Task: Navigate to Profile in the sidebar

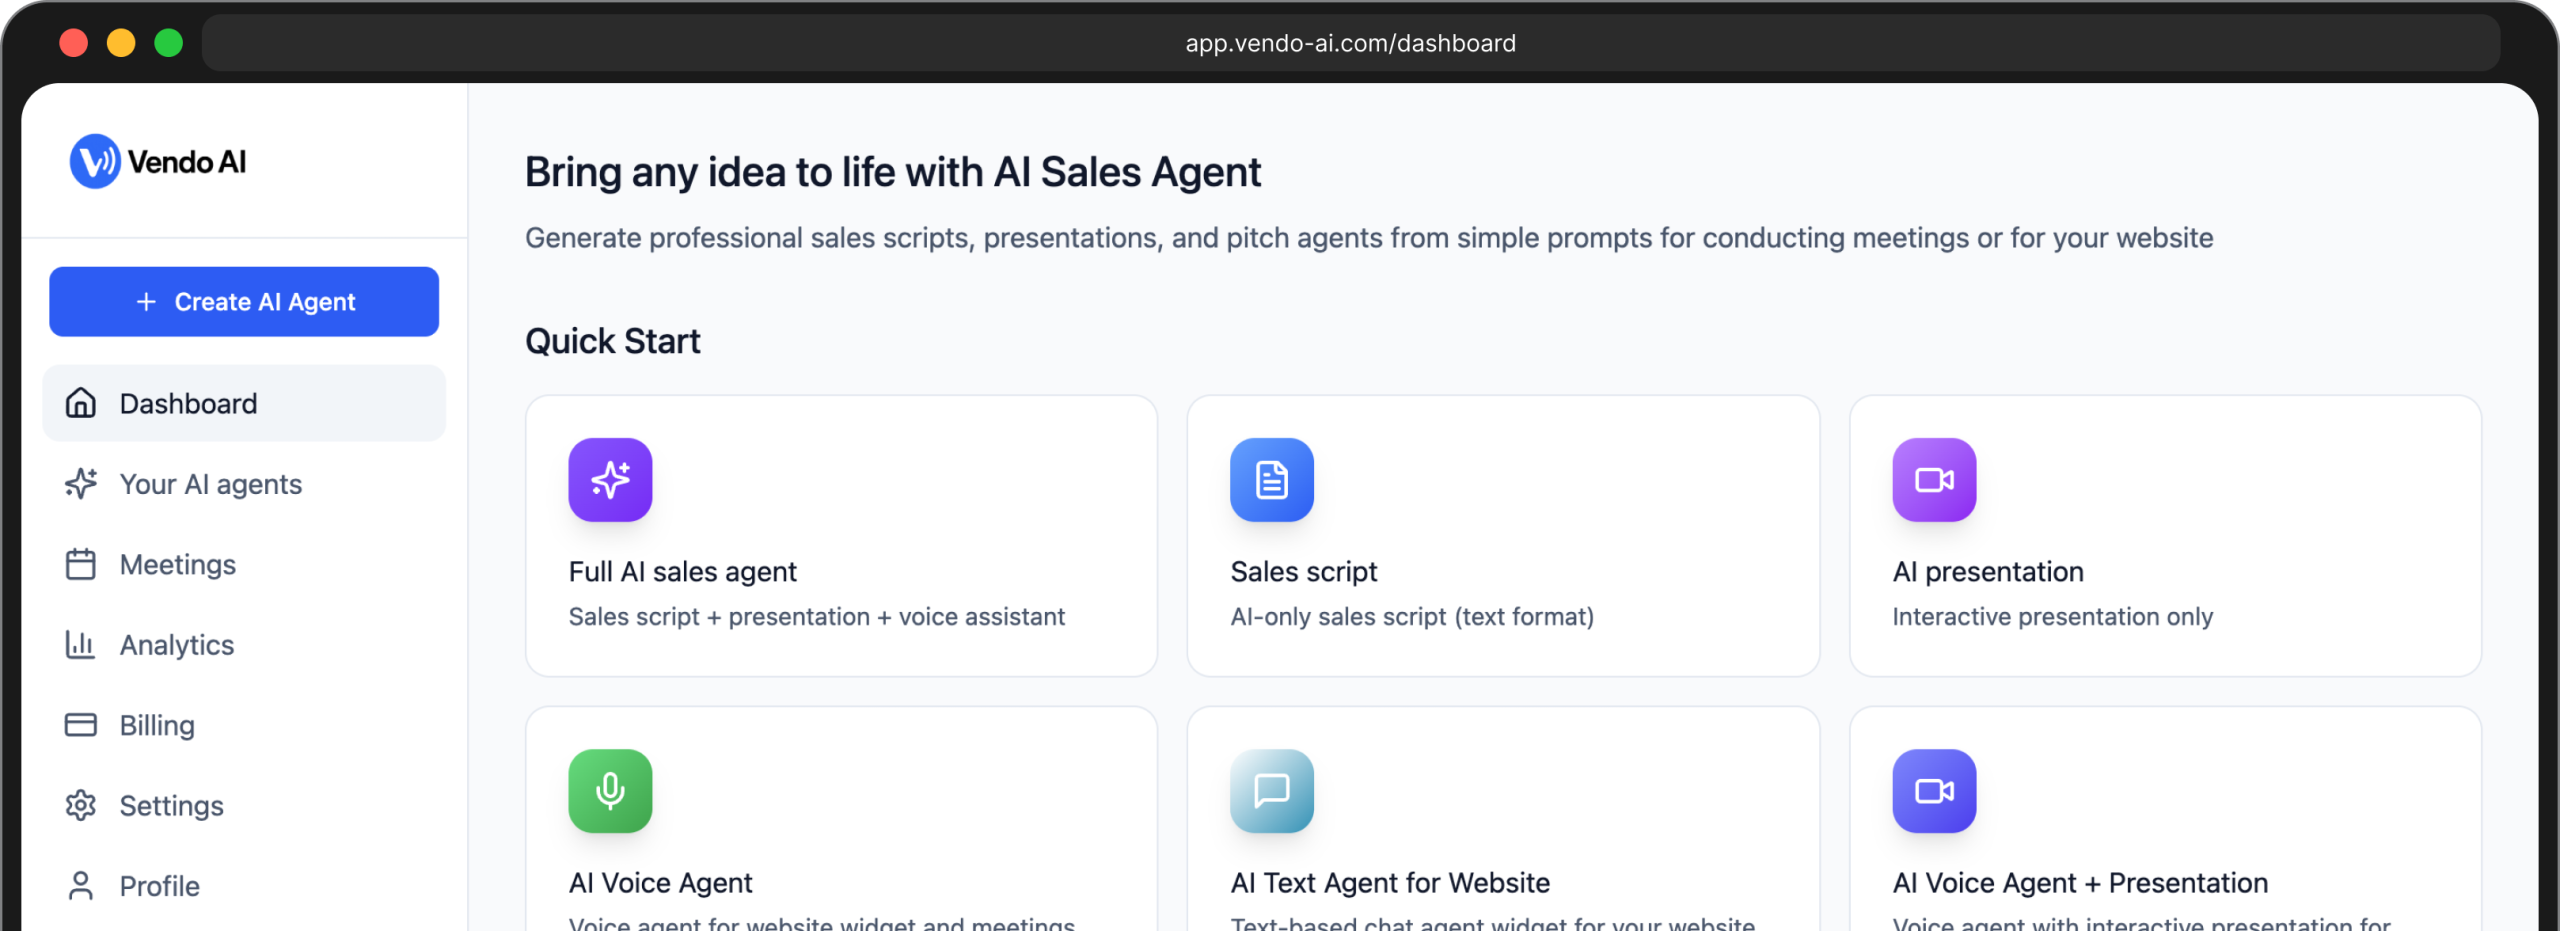Action: click(x=160, y=886)
